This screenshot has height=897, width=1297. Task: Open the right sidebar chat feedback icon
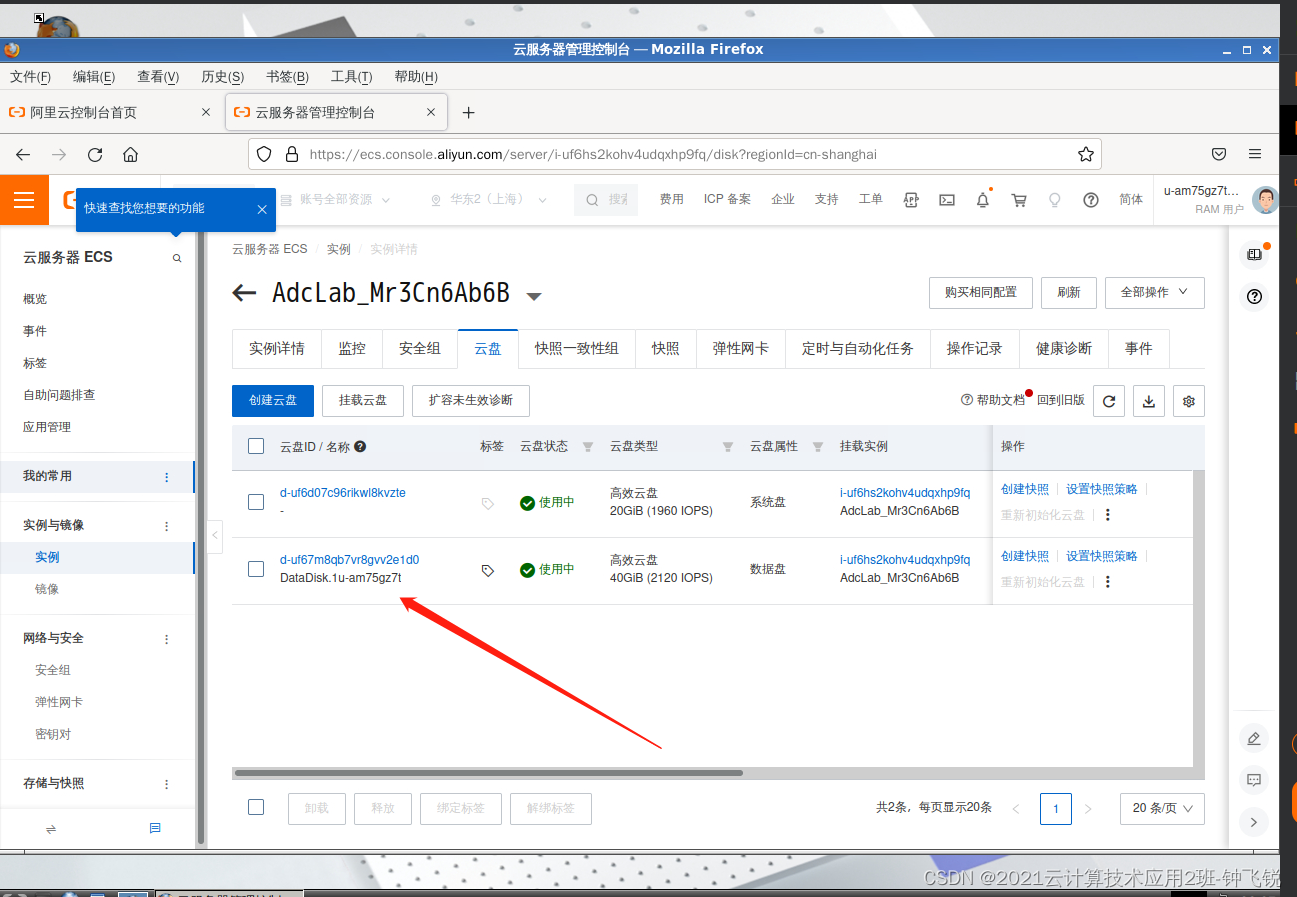[x=1253, y=780]
